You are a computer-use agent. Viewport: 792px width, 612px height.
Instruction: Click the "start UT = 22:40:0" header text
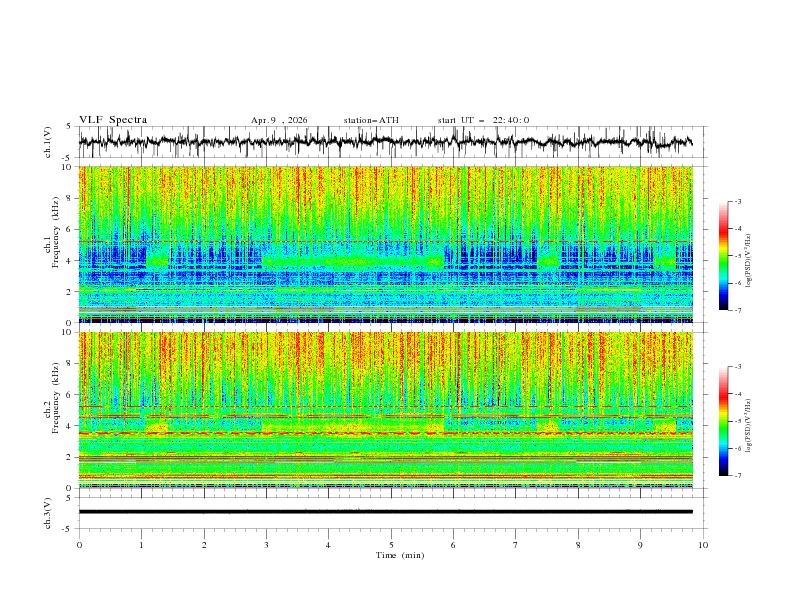coord(483,120)
